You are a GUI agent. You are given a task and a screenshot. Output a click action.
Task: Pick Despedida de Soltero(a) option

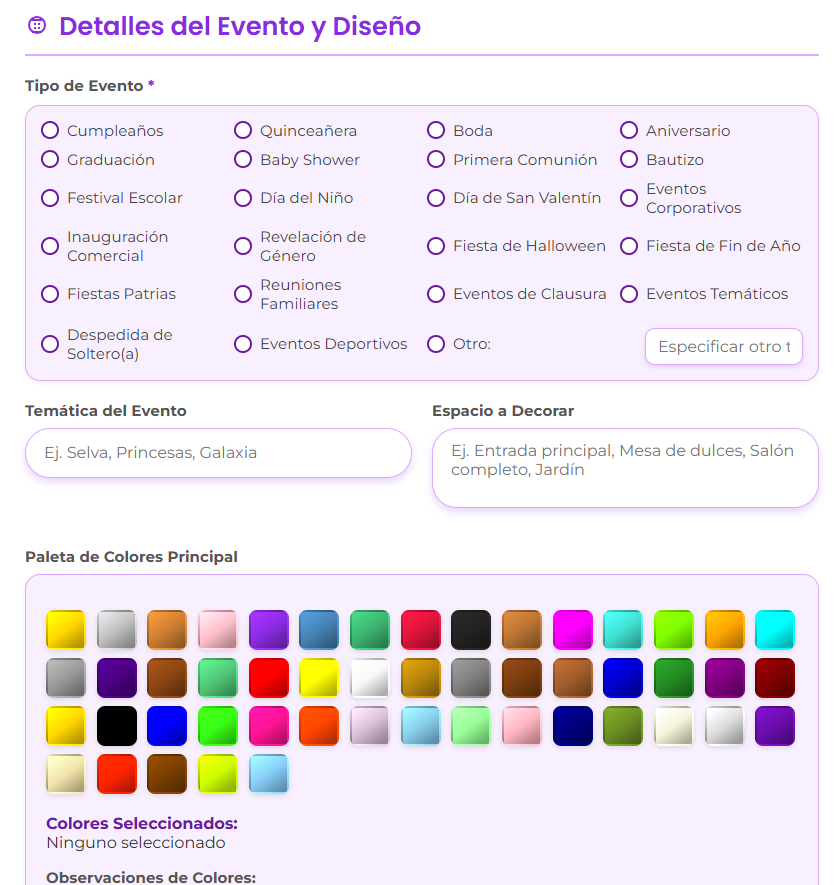pos(50,344)
